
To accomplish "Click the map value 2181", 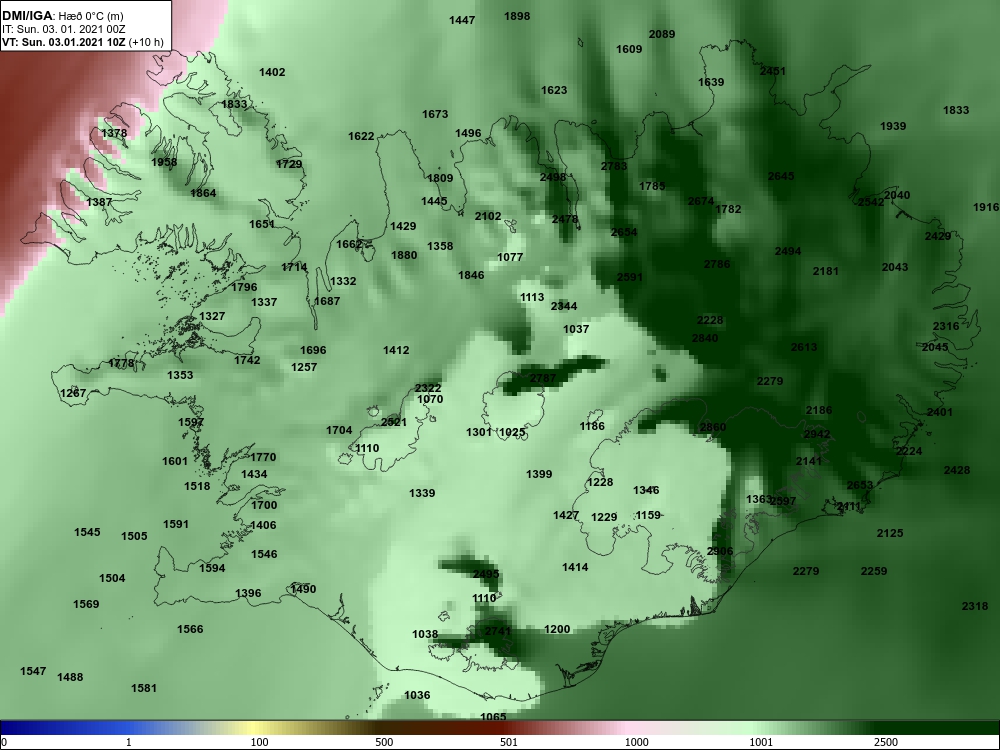I will [825, 272].
